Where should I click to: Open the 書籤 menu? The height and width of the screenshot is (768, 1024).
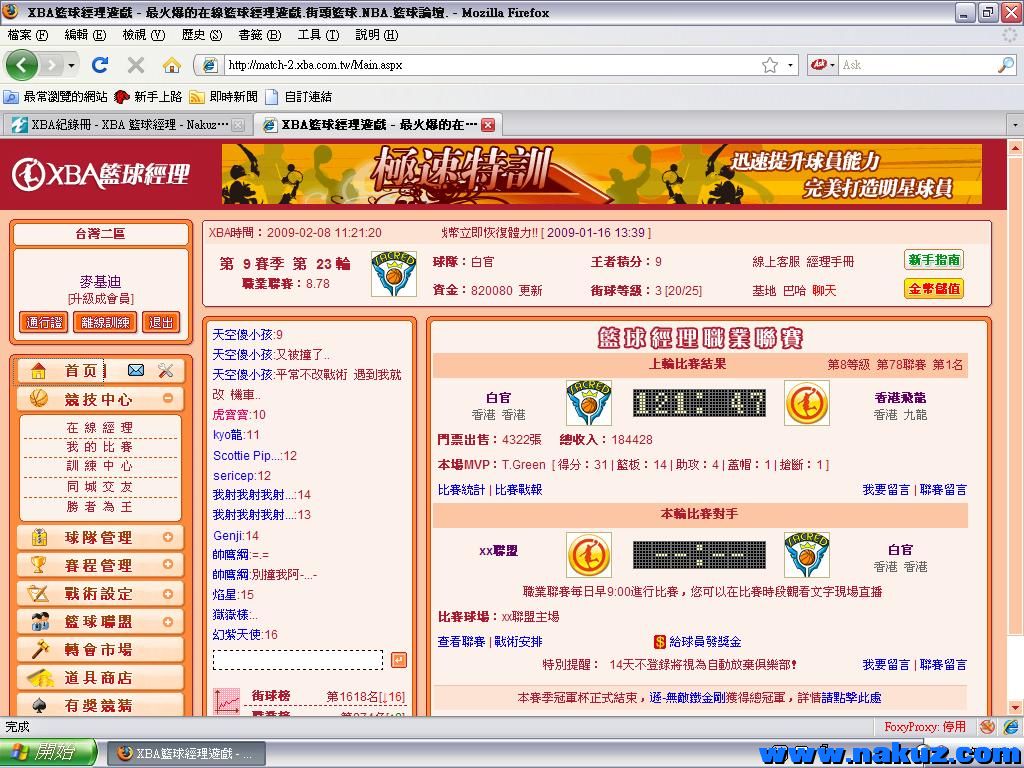click(260, 35)
